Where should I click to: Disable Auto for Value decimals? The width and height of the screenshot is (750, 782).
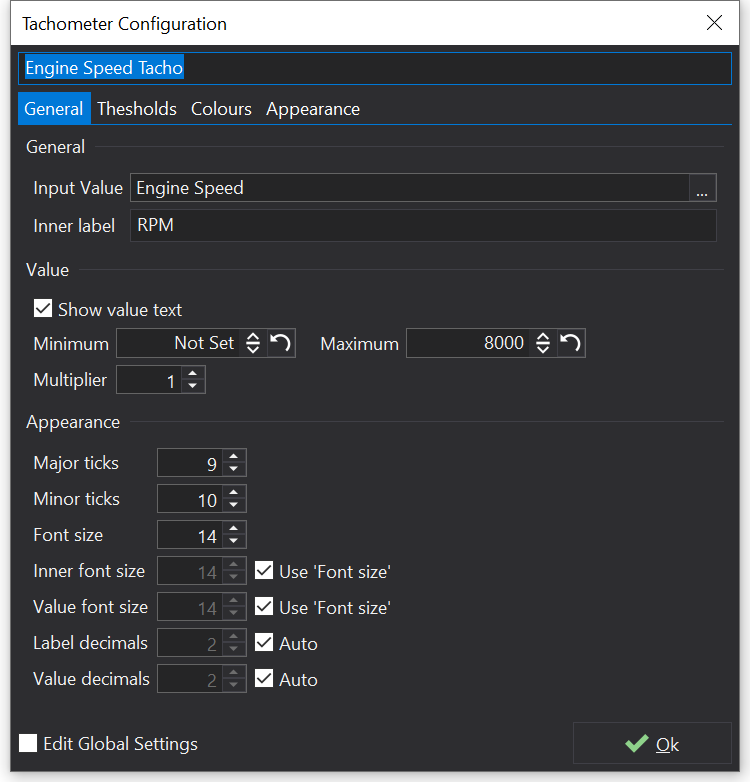pos(264,679)
